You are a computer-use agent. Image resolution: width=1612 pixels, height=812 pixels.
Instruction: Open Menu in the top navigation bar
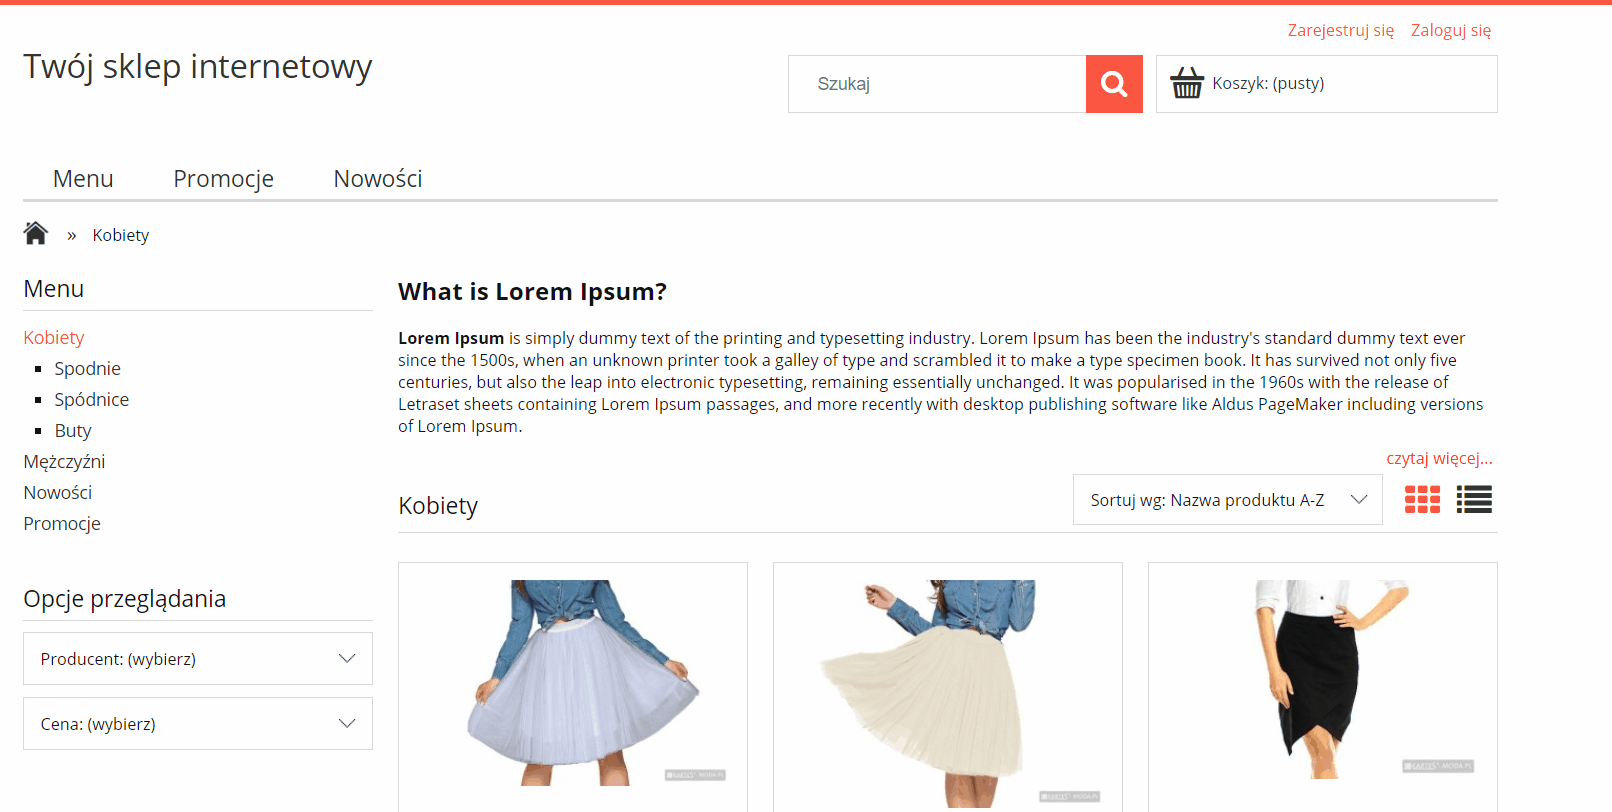point(83,179)
